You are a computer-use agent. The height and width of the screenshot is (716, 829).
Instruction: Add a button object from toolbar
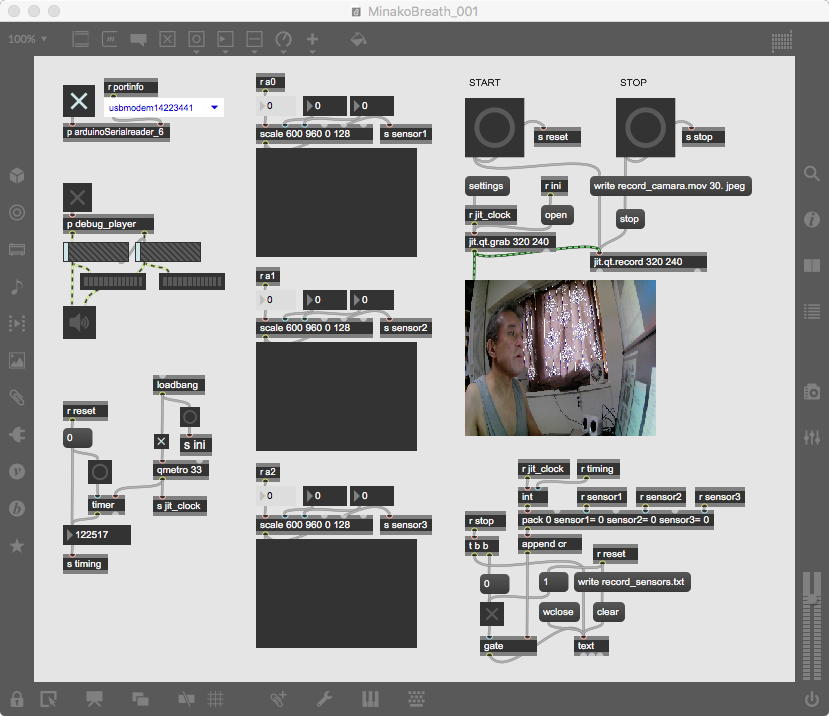coord(196,39)
